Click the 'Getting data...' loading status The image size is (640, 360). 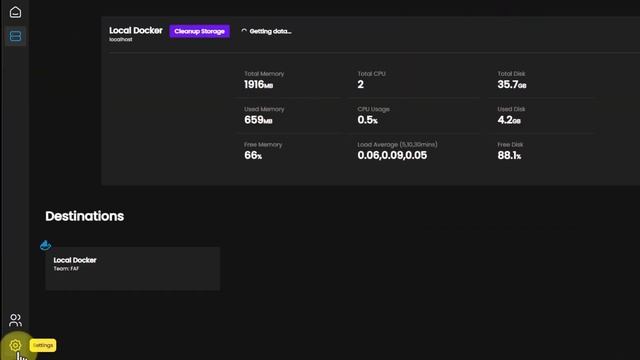coord(266,31)
